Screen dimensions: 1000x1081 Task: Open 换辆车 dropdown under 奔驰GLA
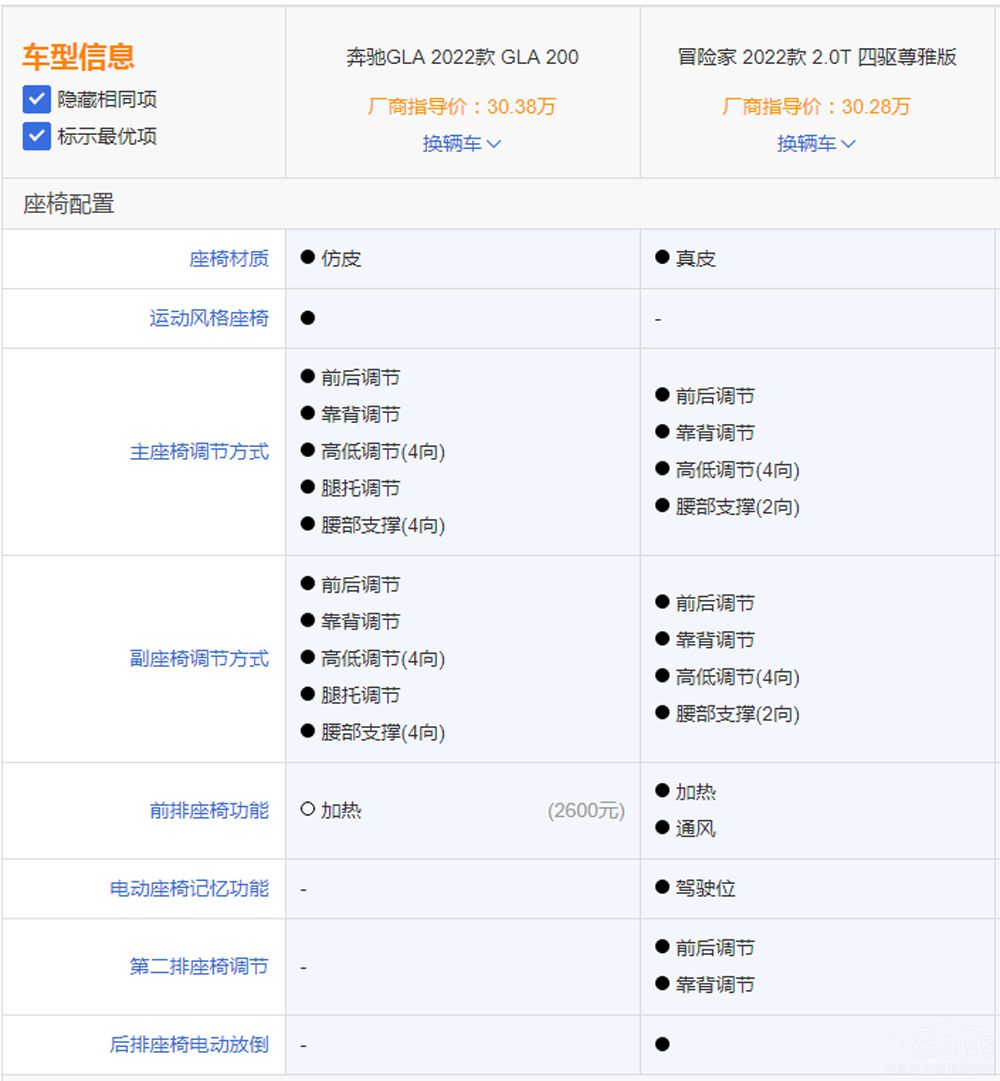[x=462, y=144]
